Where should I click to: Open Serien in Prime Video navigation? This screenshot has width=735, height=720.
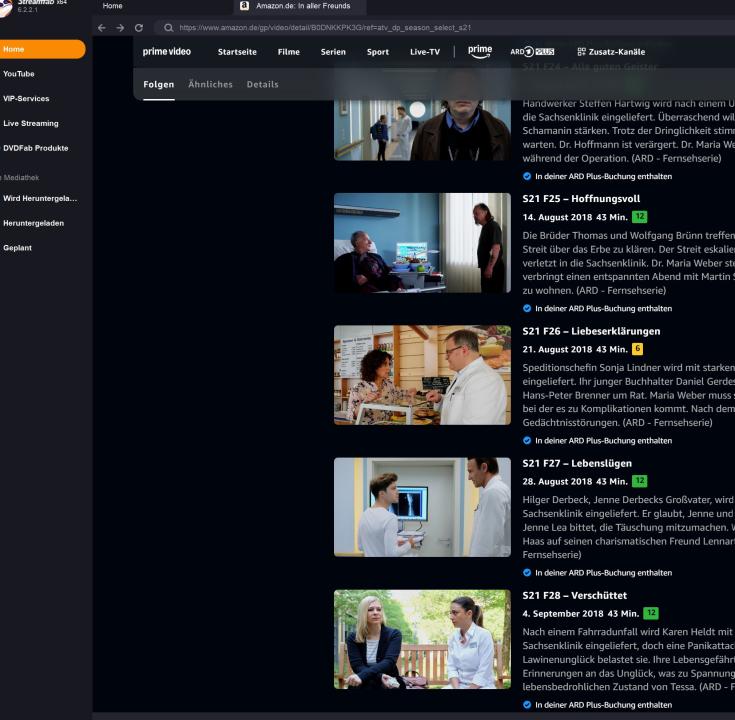pyautogui.click(x=333, y=52)
